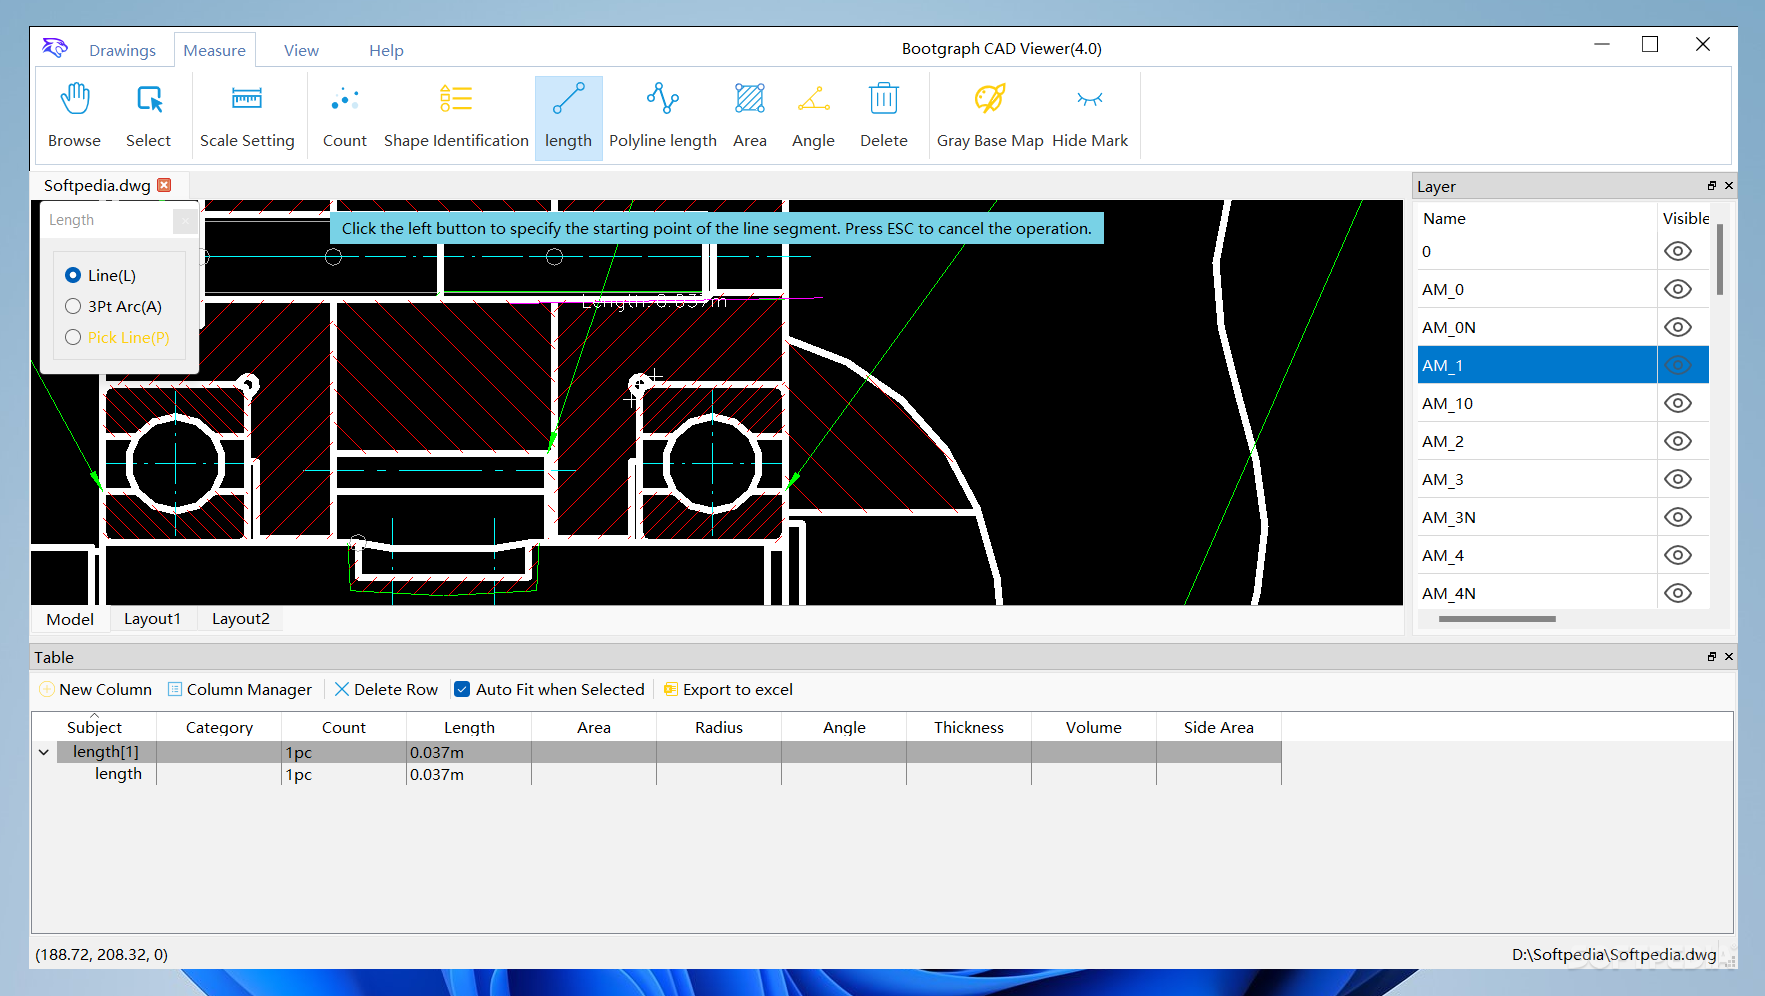Pick the Polyline length tool

coord(663,116)
